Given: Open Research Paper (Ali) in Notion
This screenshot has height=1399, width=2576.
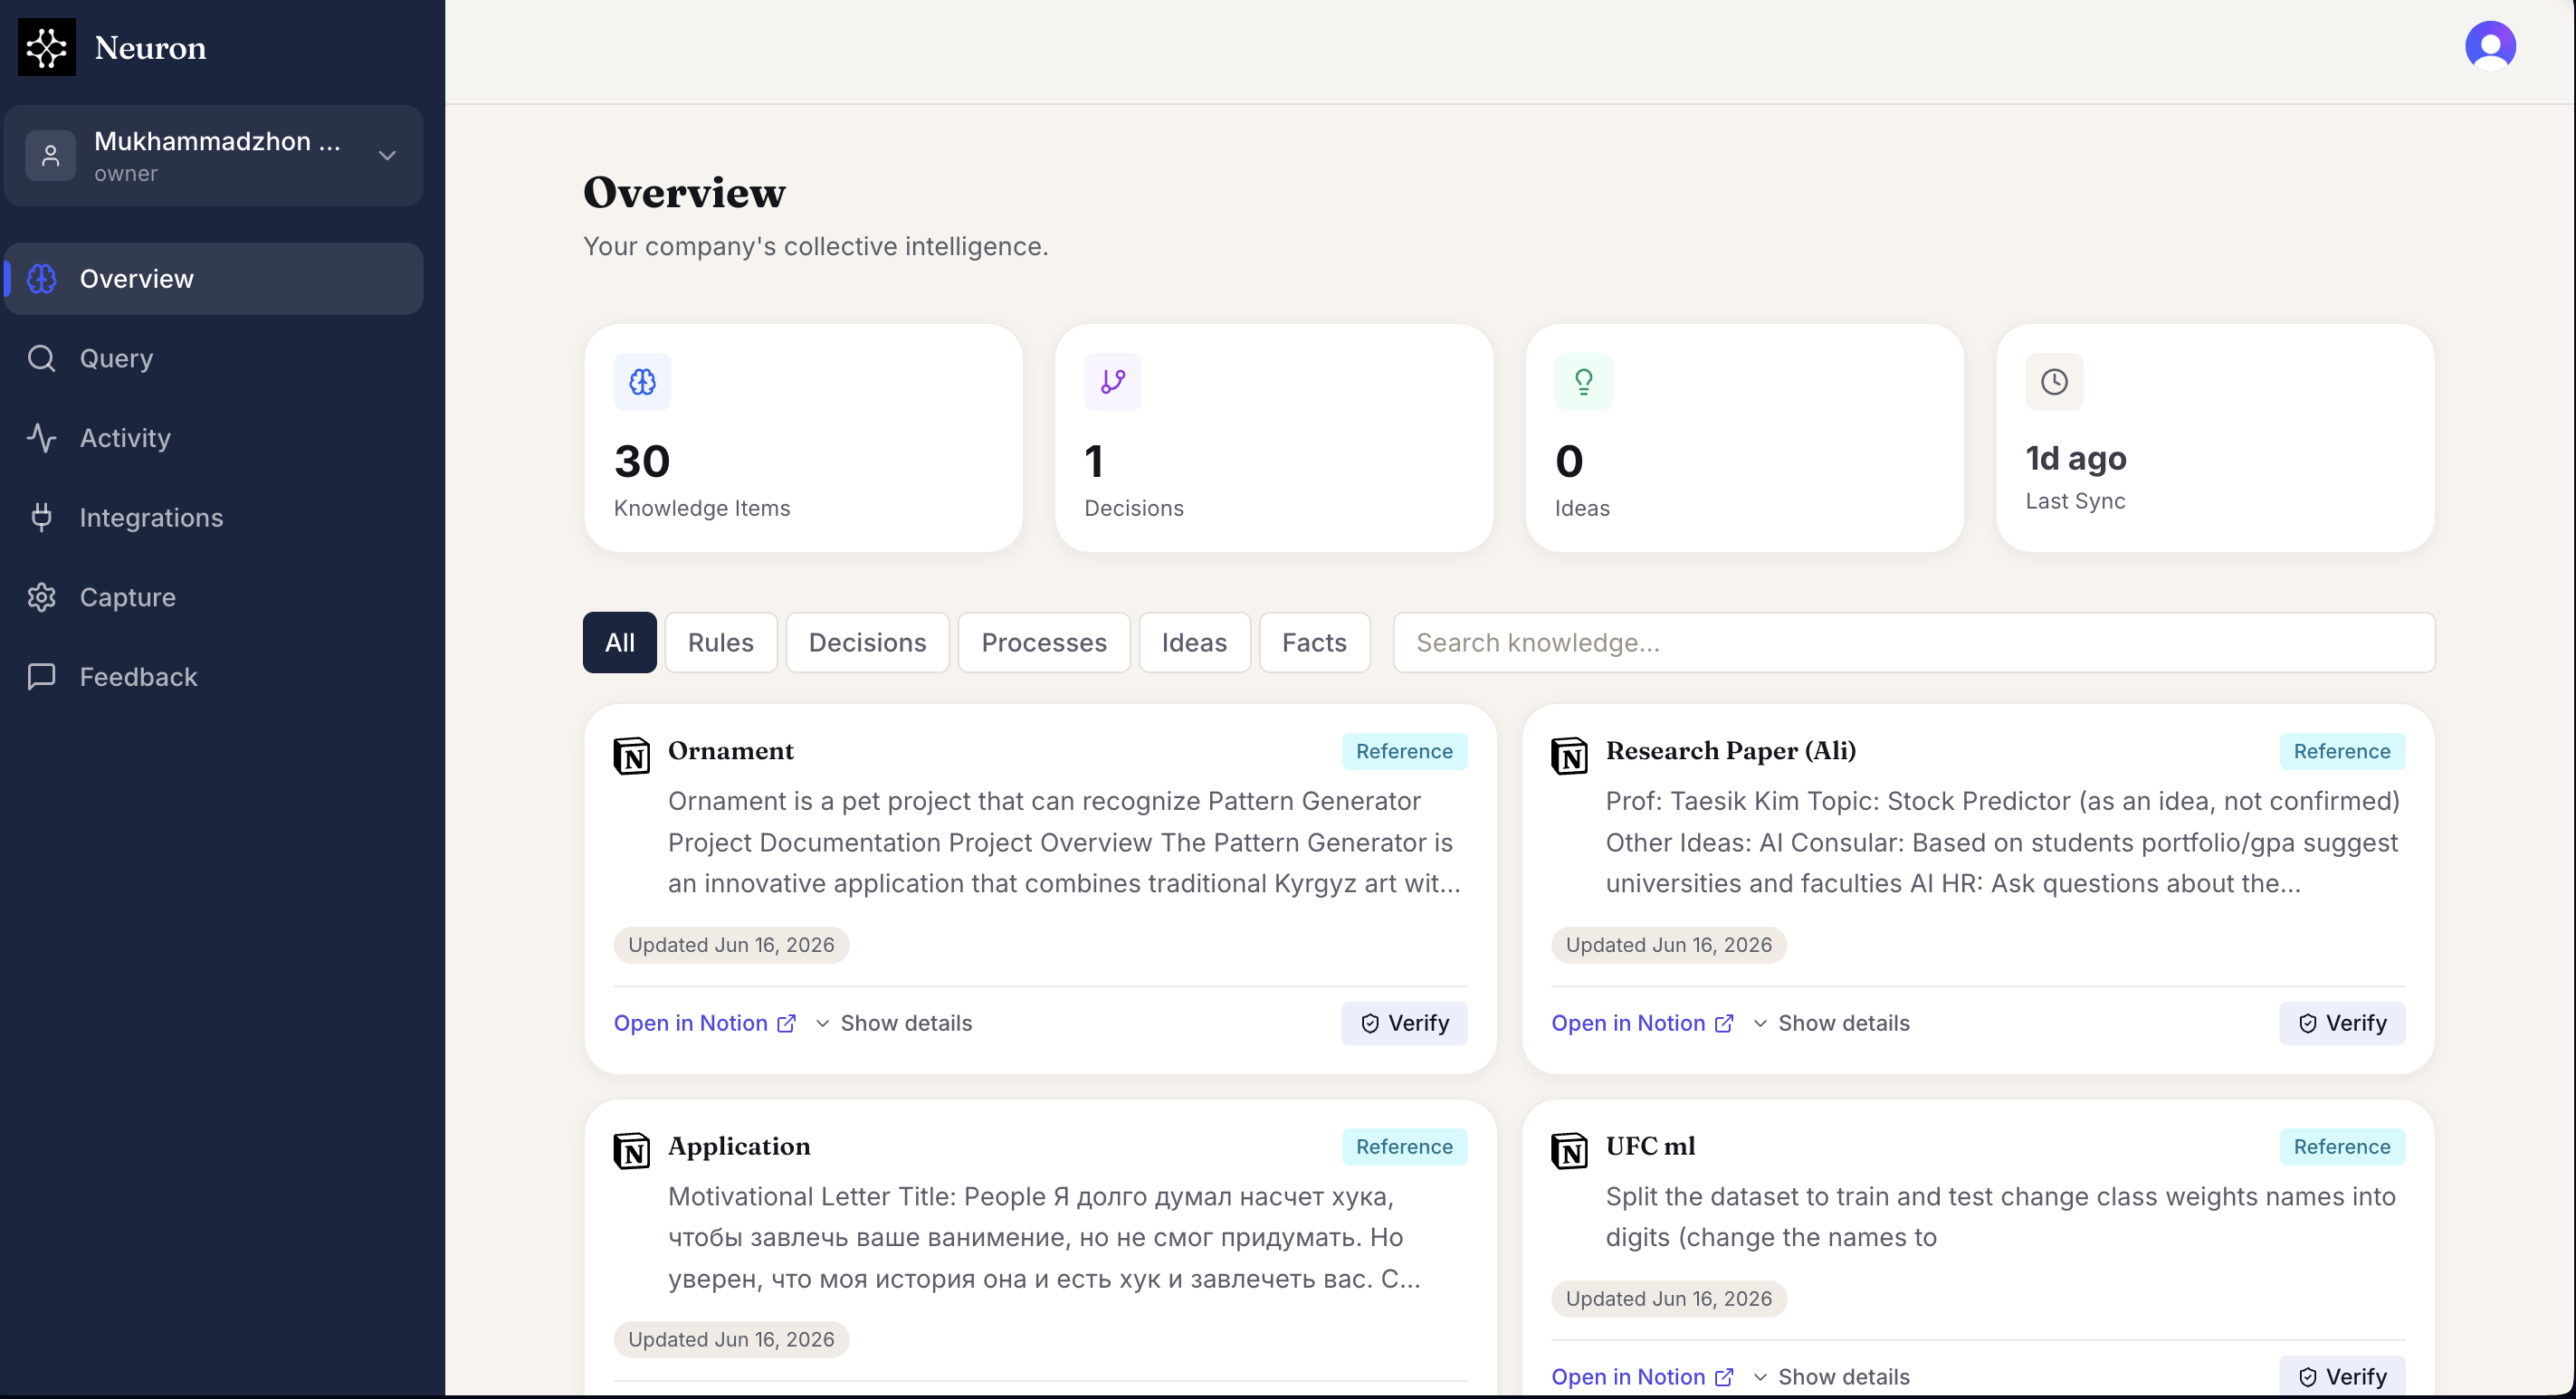Looking at the screenshot, I should click(1642, 1023).
